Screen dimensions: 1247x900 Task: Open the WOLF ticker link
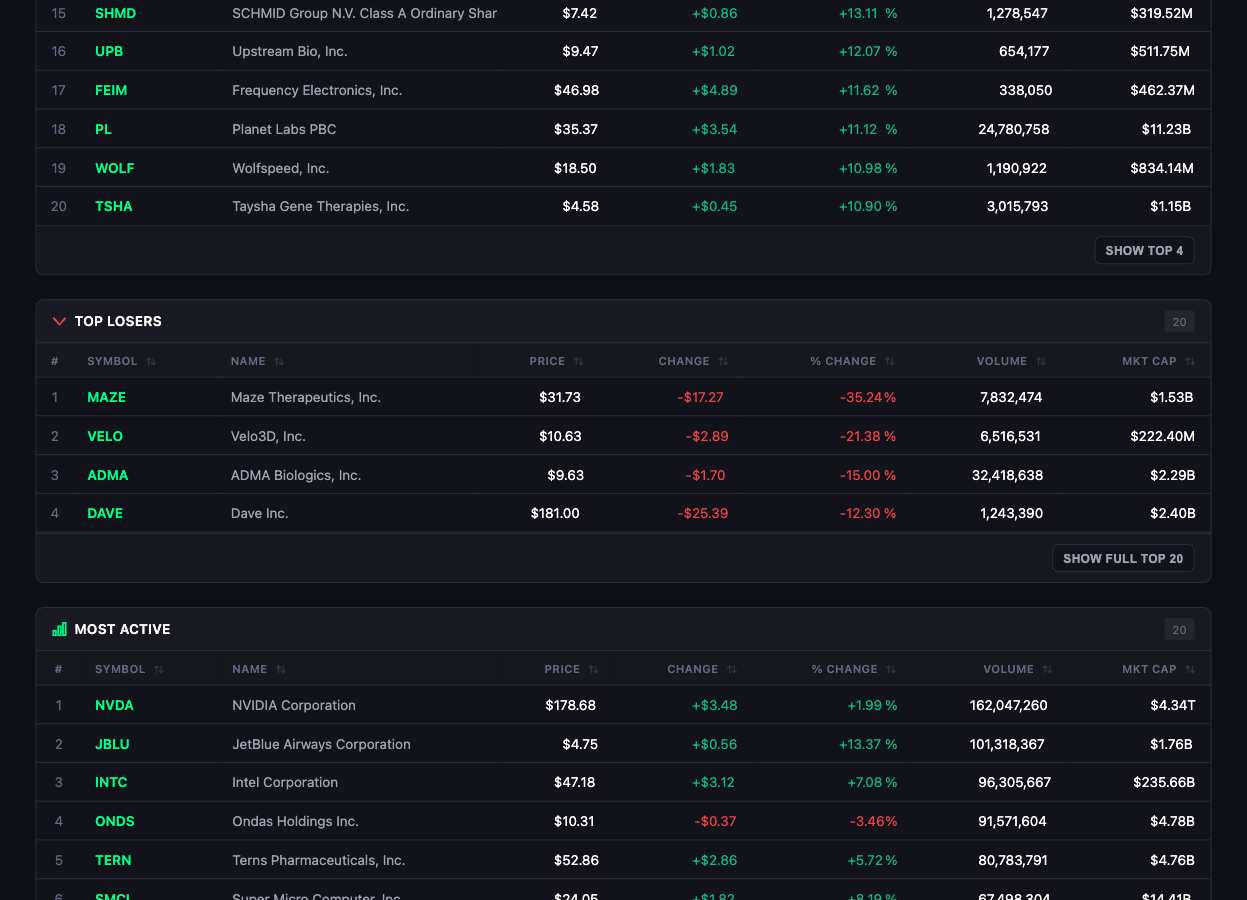114,168
